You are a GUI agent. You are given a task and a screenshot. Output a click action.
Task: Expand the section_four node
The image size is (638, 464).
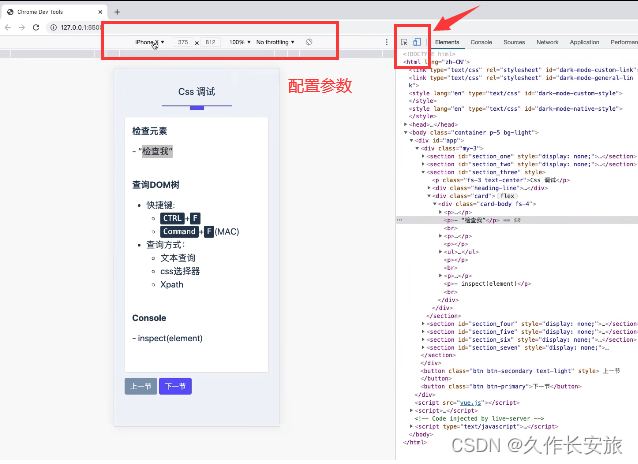423,324
